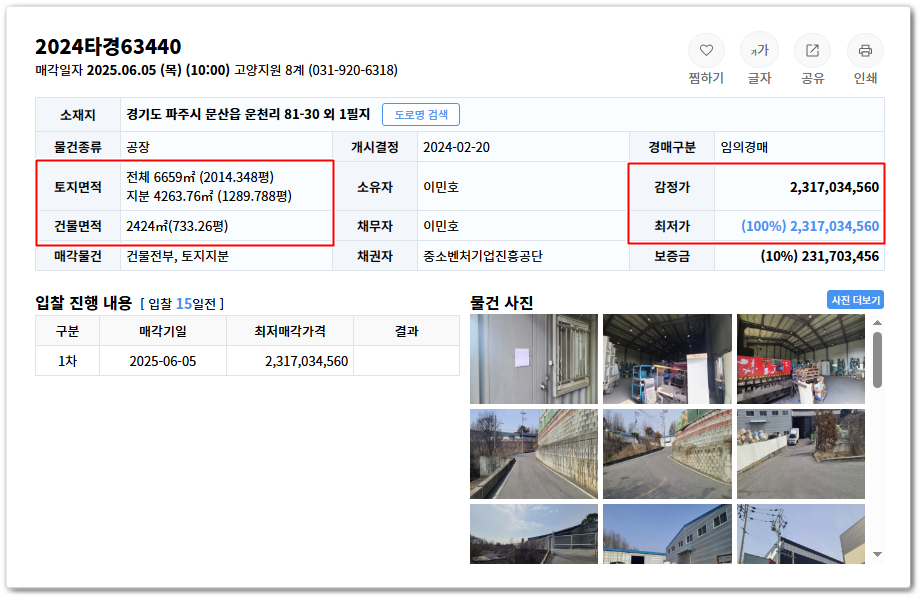Image resolution: width=923 pixels, height=600 pixels.
Task: Click the 인쇄 printer icon
Action: pos(865,51)
